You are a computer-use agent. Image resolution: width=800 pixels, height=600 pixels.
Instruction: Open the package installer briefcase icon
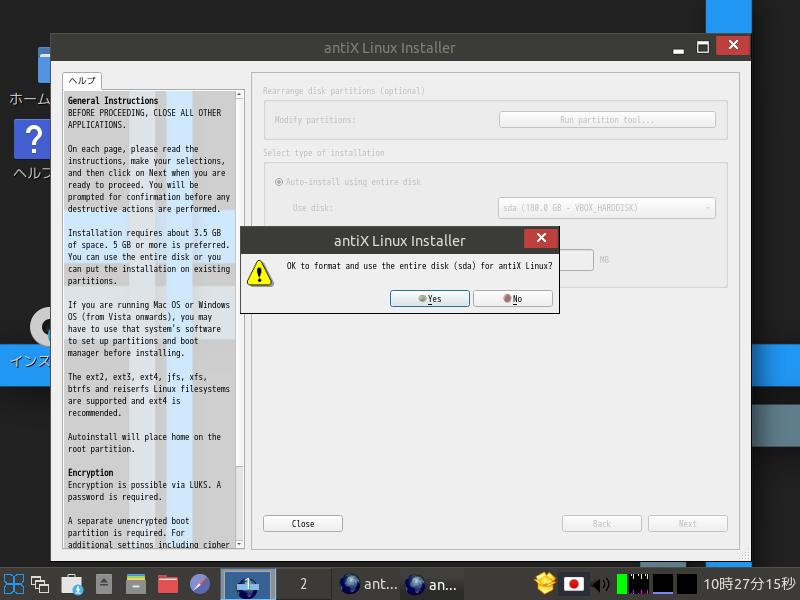coord(72,584)
